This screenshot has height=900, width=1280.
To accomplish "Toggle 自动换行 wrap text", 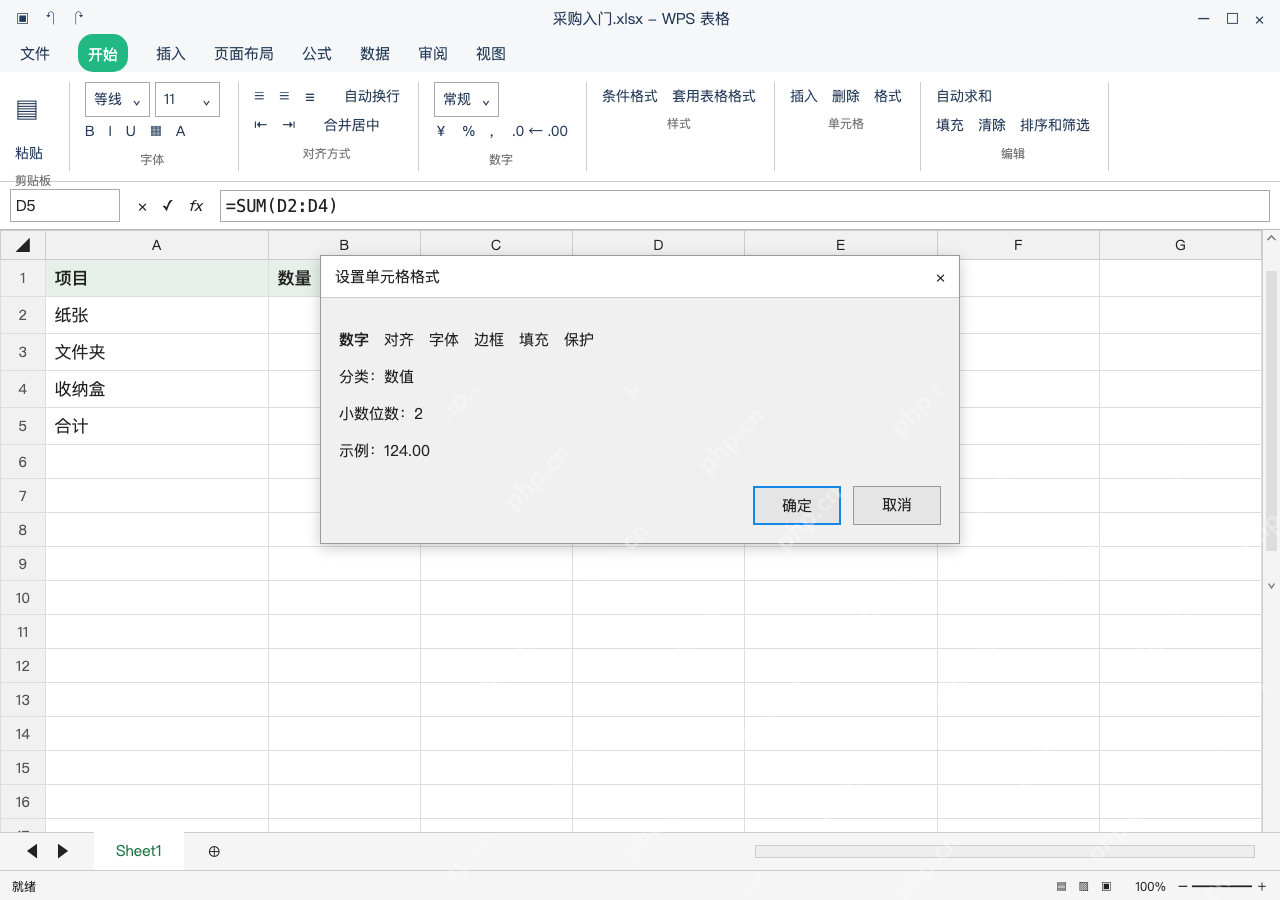I will (x=372, y=96).
